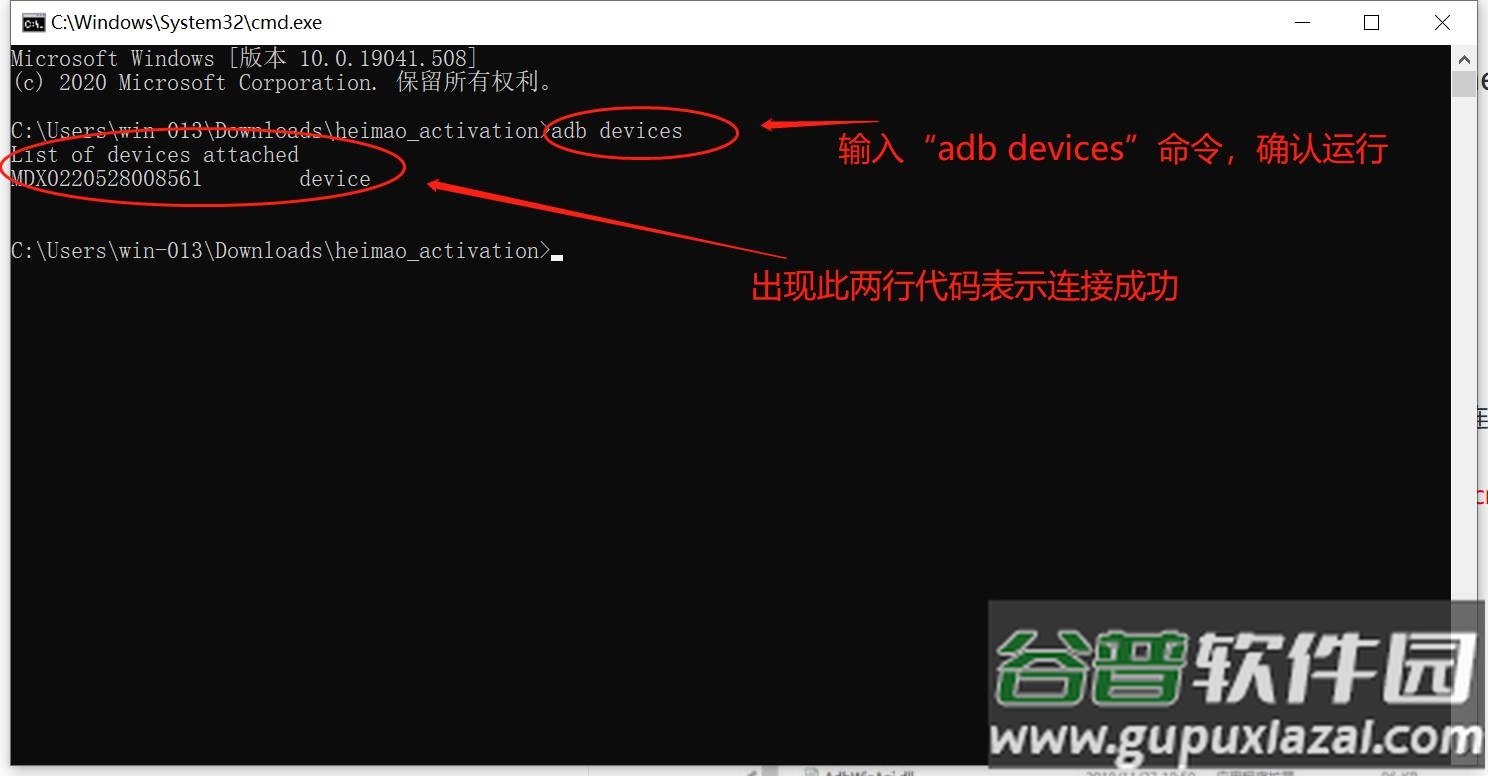Select the device serial MDX0220528008561

107,179
